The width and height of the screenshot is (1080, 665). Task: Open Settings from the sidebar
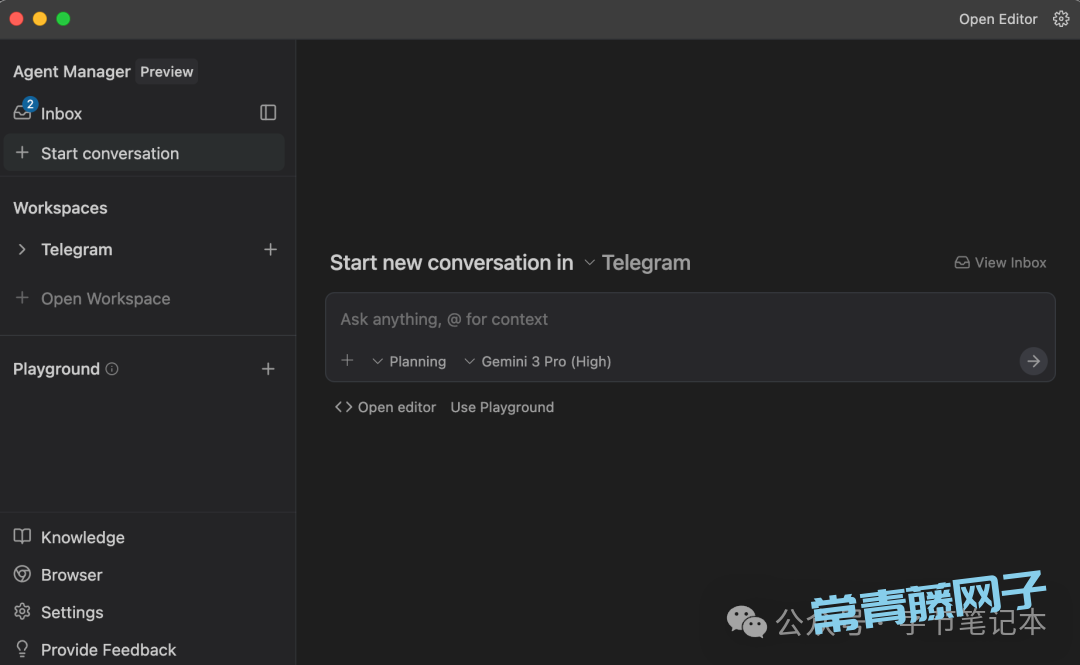pyautogui.click(x=71, y=612)
